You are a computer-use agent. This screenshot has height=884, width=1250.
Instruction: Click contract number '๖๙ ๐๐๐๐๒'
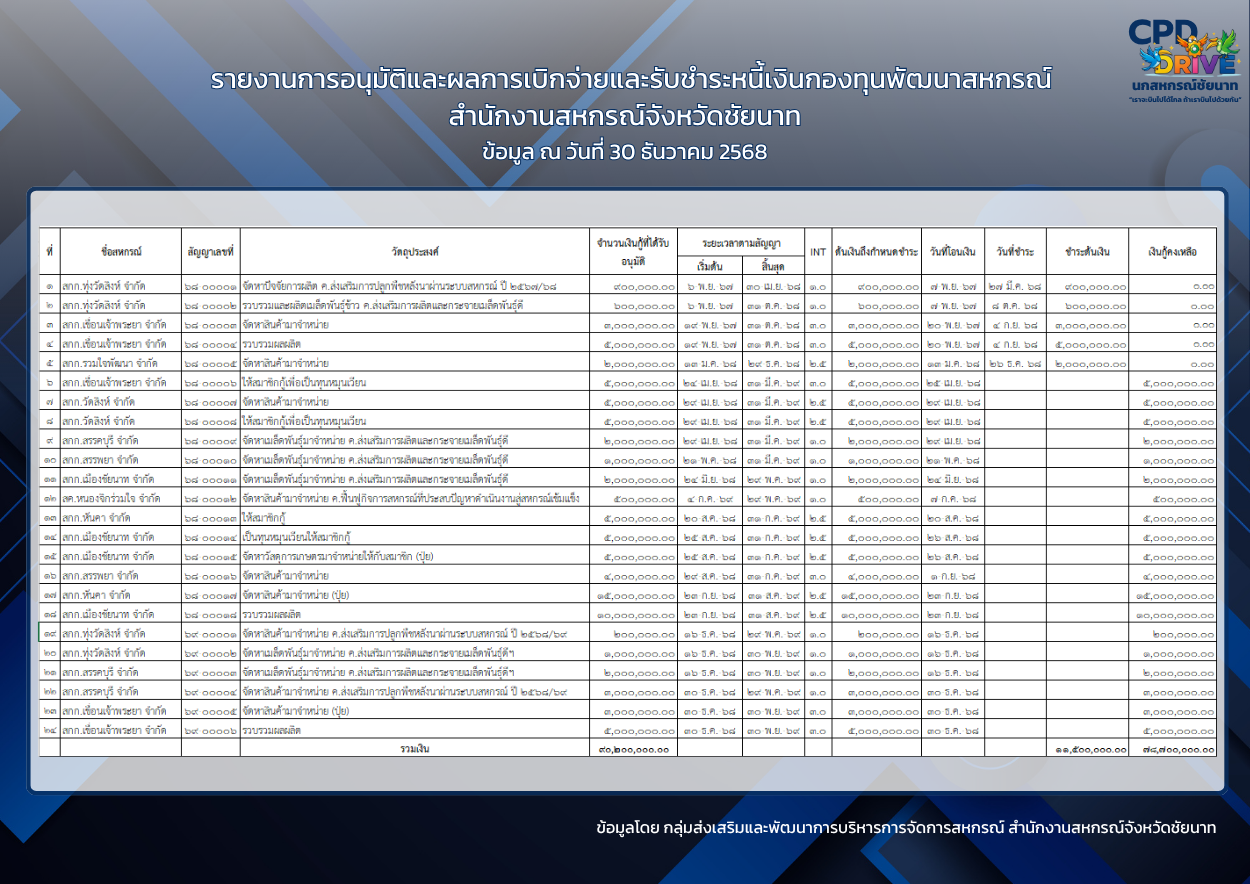click(x=211, y=652)
